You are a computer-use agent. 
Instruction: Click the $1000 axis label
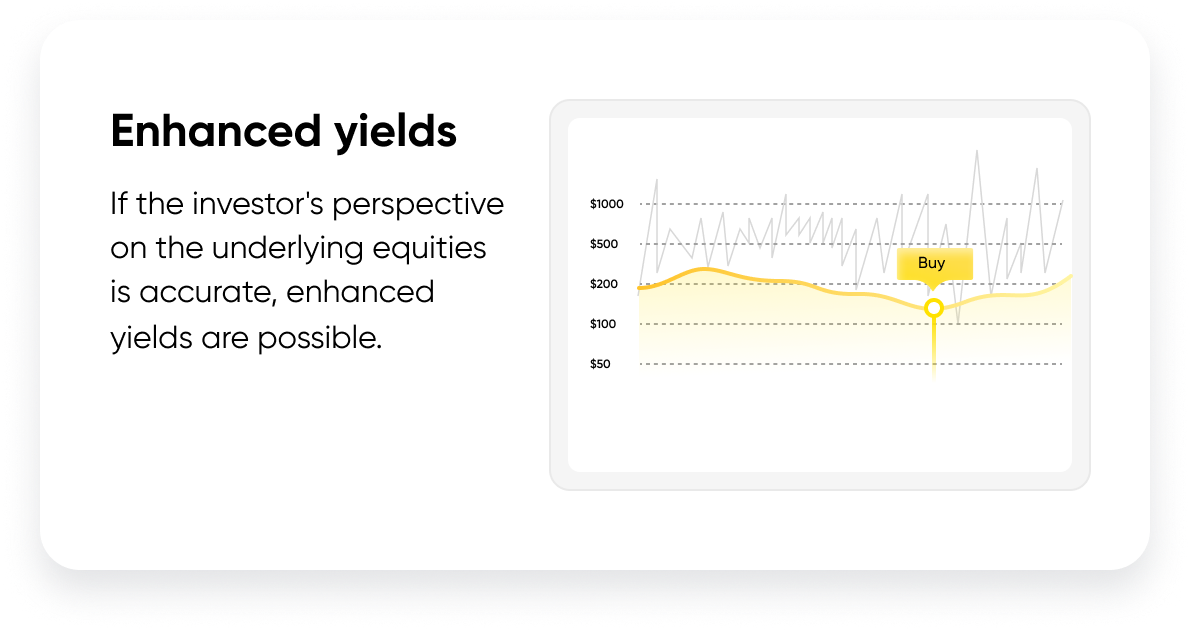click(x=606, y=204)
